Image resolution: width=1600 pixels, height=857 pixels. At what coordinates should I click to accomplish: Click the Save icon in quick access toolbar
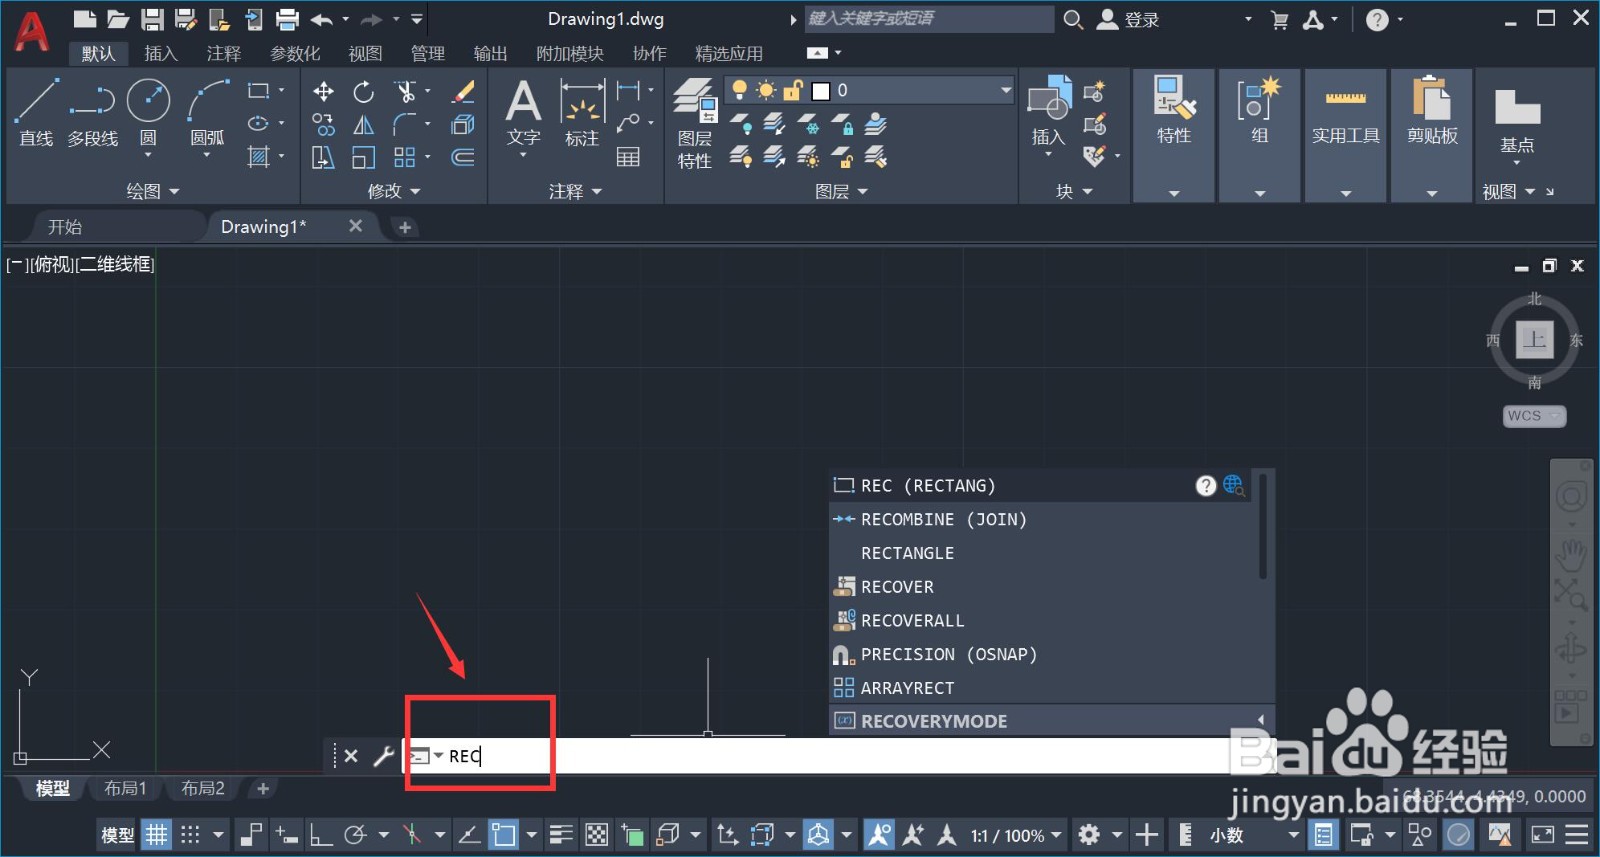coord(152,19)
